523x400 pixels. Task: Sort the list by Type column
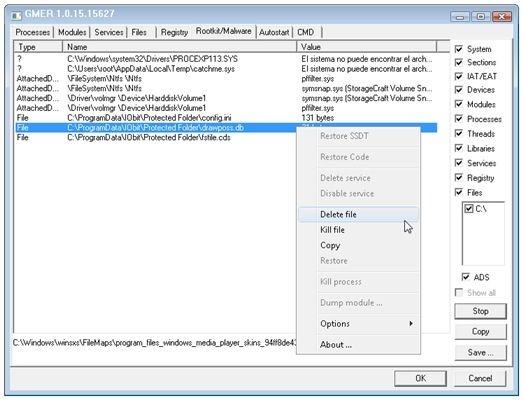[x=38, y=47]
